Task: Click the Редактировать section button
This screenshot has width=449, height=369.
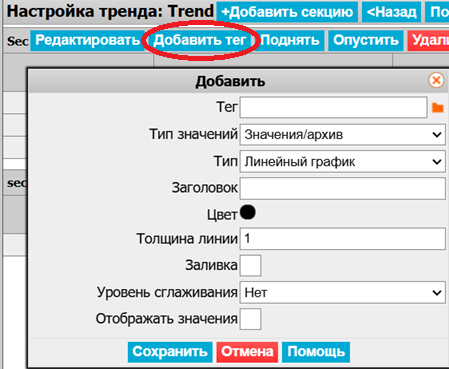Action: pos(87,40)
